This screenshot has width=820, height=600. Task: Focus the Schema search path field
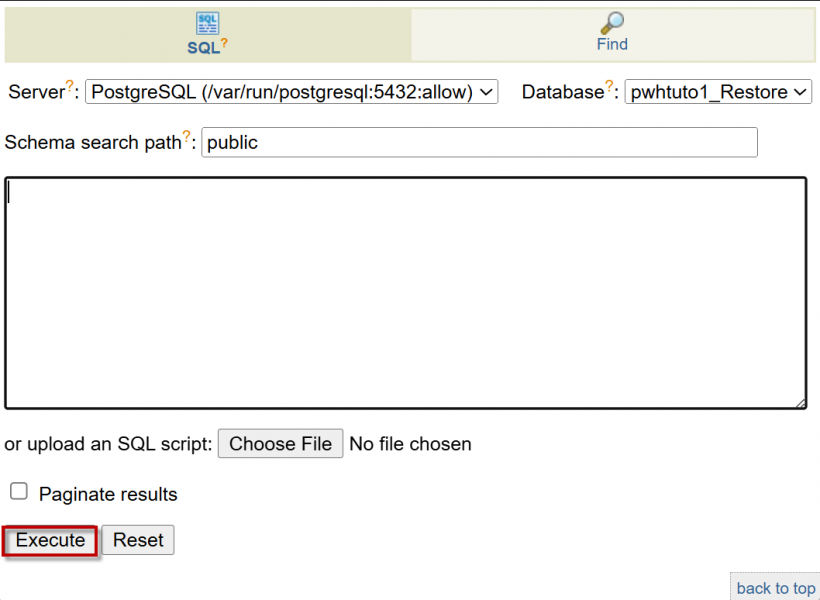(x=479, y=142)
